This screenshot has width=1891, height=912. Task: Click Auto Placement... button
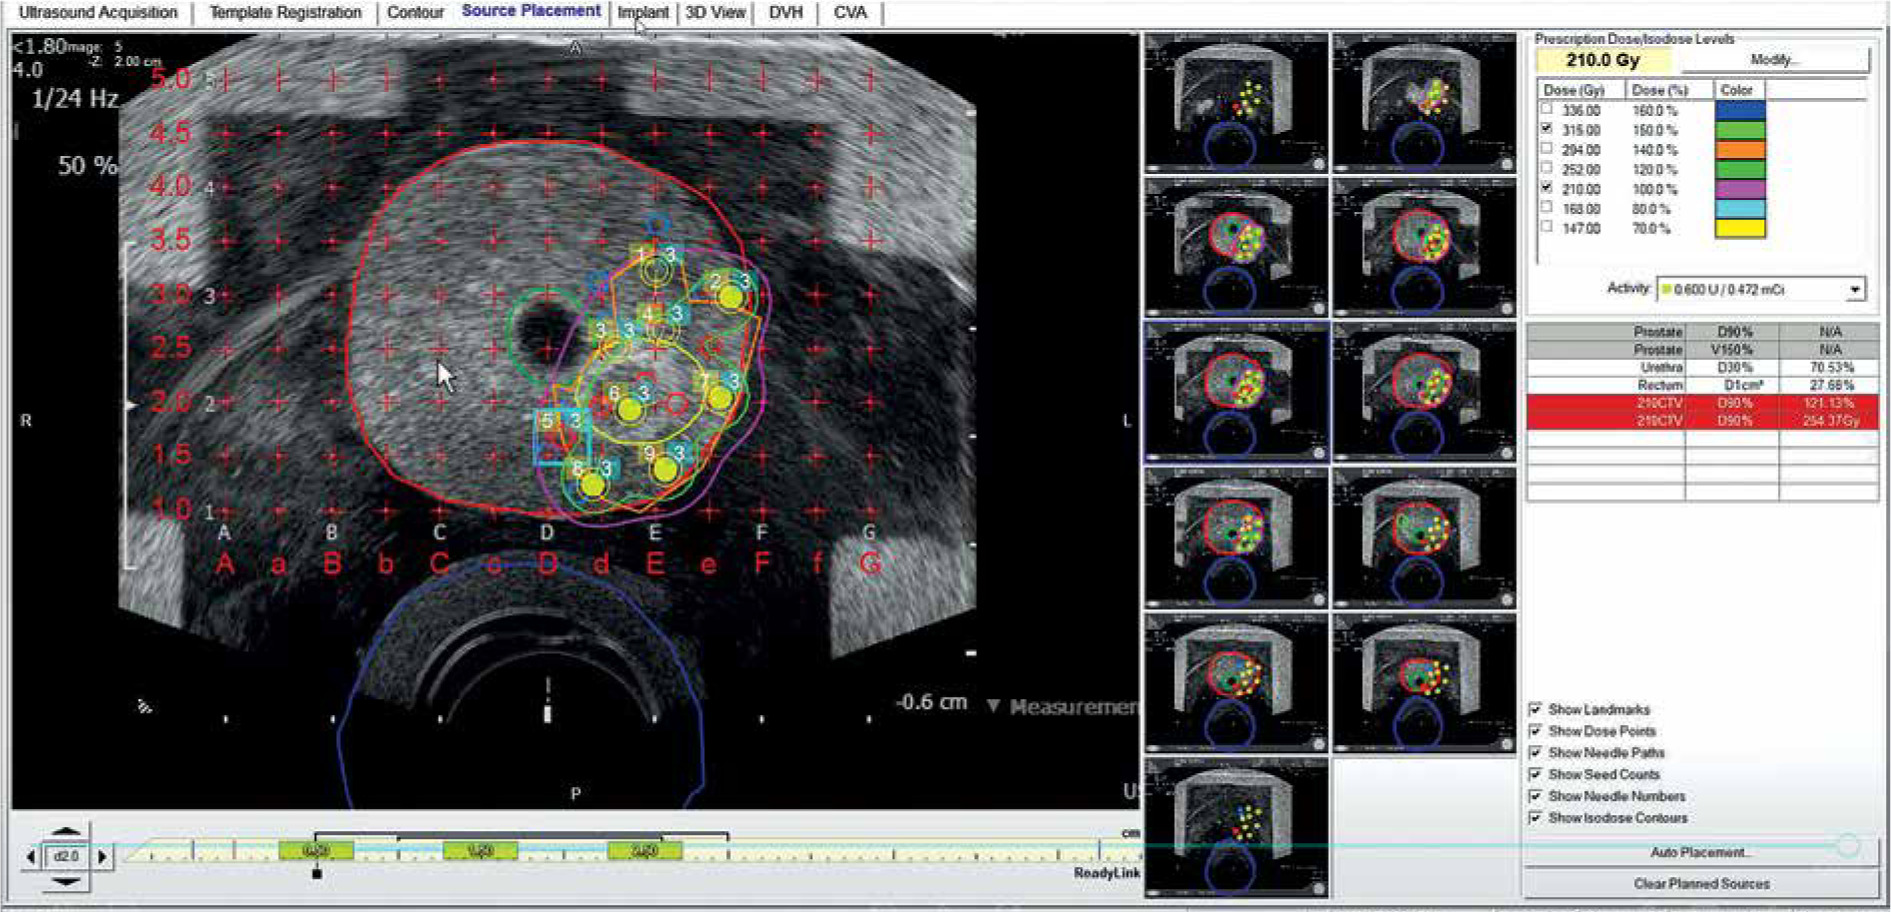tap(1700, 853)
